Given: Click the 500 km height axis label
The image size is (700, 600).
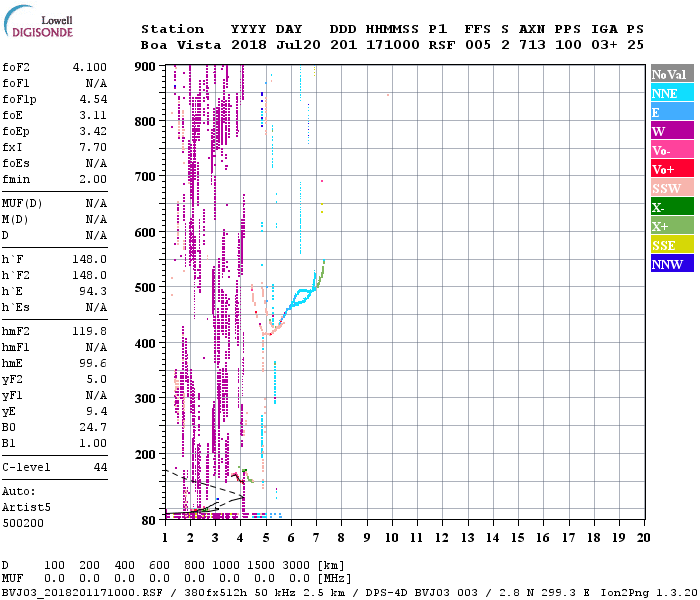Looking at the screenshot, I should point(145,288).
